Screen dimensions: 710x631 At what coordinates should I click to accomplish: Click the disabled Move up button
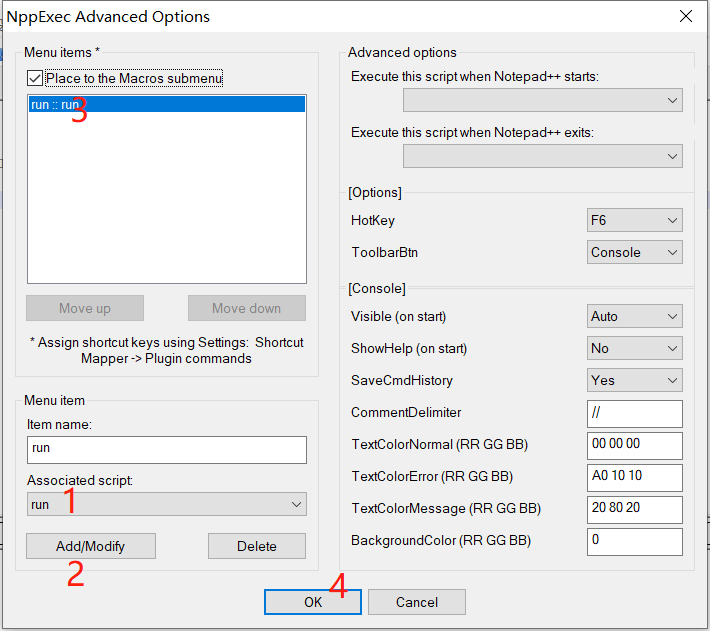(85, 308)
